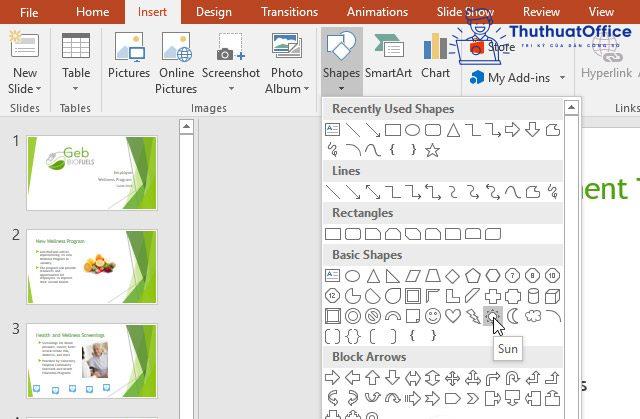Select the 5-Point Star in Recently Used Shapes
Screen dimensions: 640x419
point(433,150)
